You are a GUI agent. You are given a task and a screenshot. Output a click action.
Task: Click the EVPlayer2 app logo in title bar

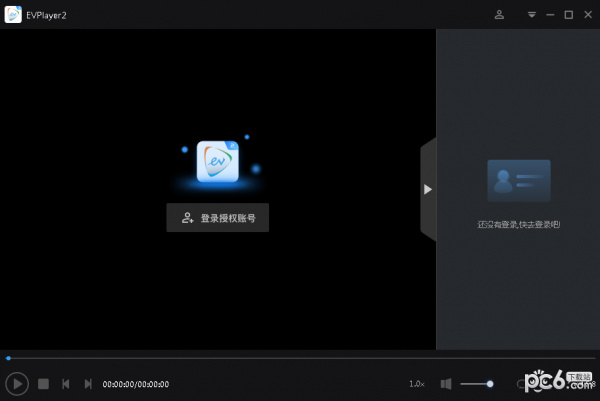[13, 15]
